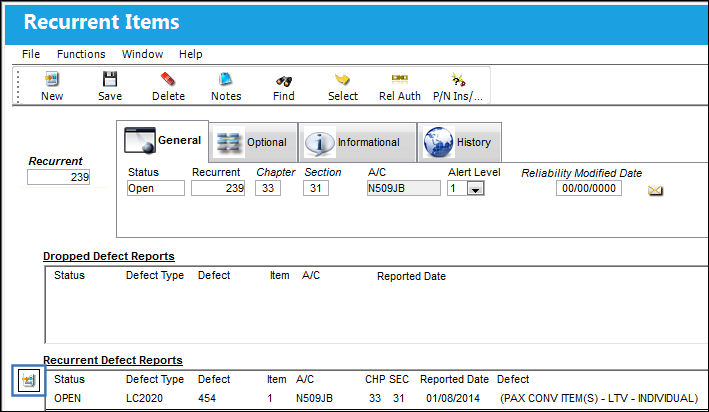Viewport: 709px width, 412px height.
Task: Click reported date 01/08/2014
Action: pyautogui.click(x=453, y=398)
